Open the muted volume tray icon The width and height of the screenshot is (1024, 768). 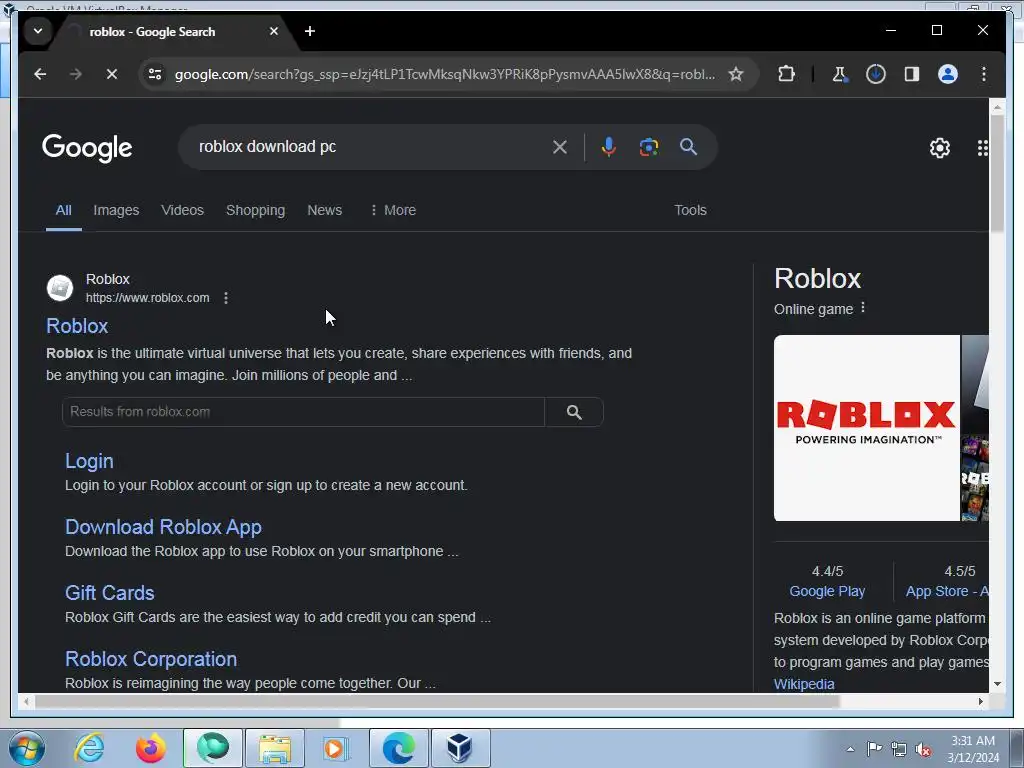point(923,750)
